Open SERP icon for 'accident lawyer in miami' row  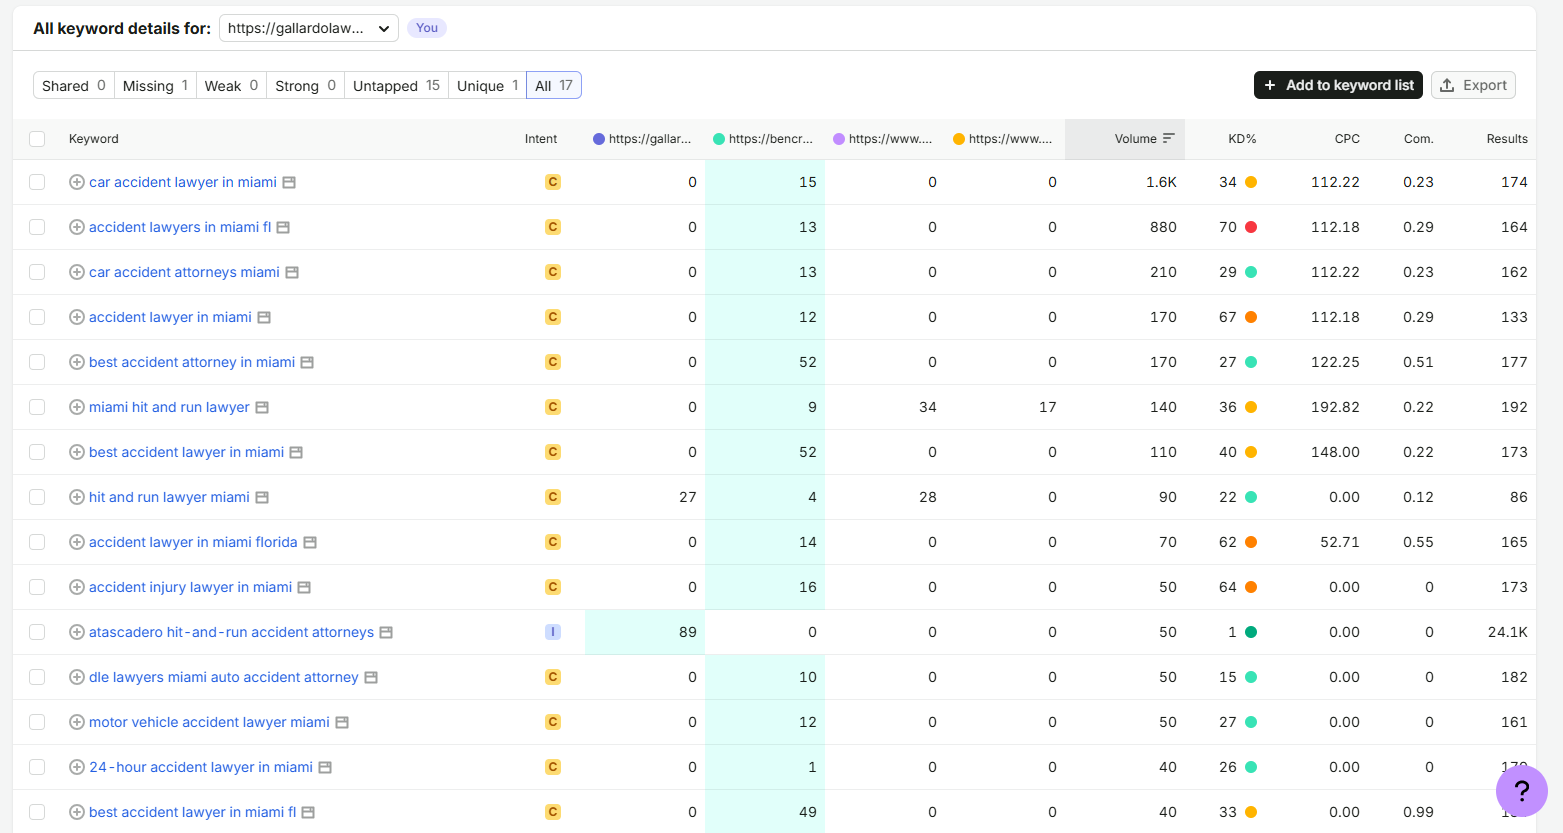click(264, 317)
